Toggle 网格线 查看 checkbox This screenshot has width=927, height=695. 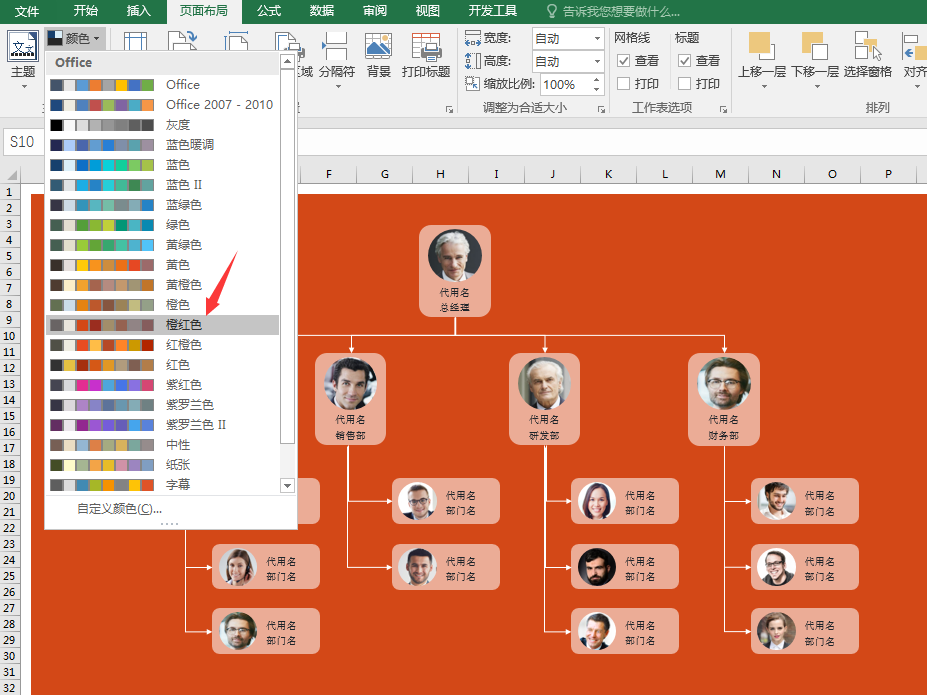click(x=623, y=60)
